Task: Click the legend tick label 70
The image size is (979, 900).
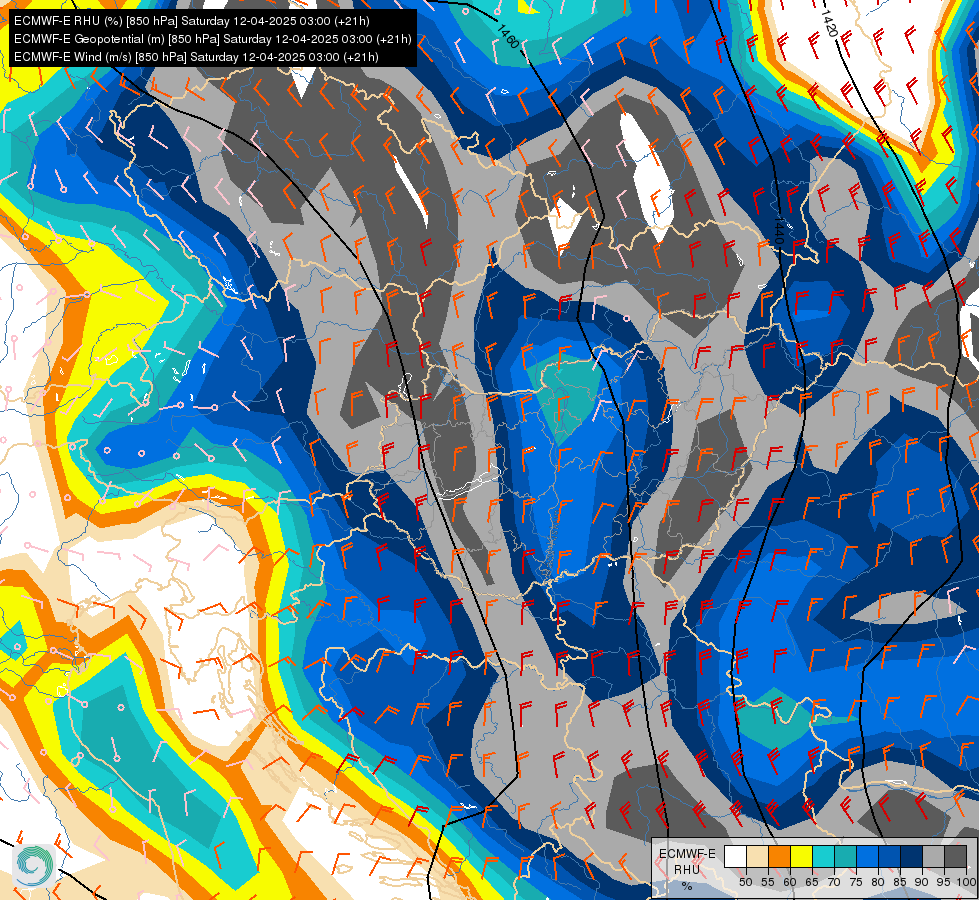Action: 834,882
